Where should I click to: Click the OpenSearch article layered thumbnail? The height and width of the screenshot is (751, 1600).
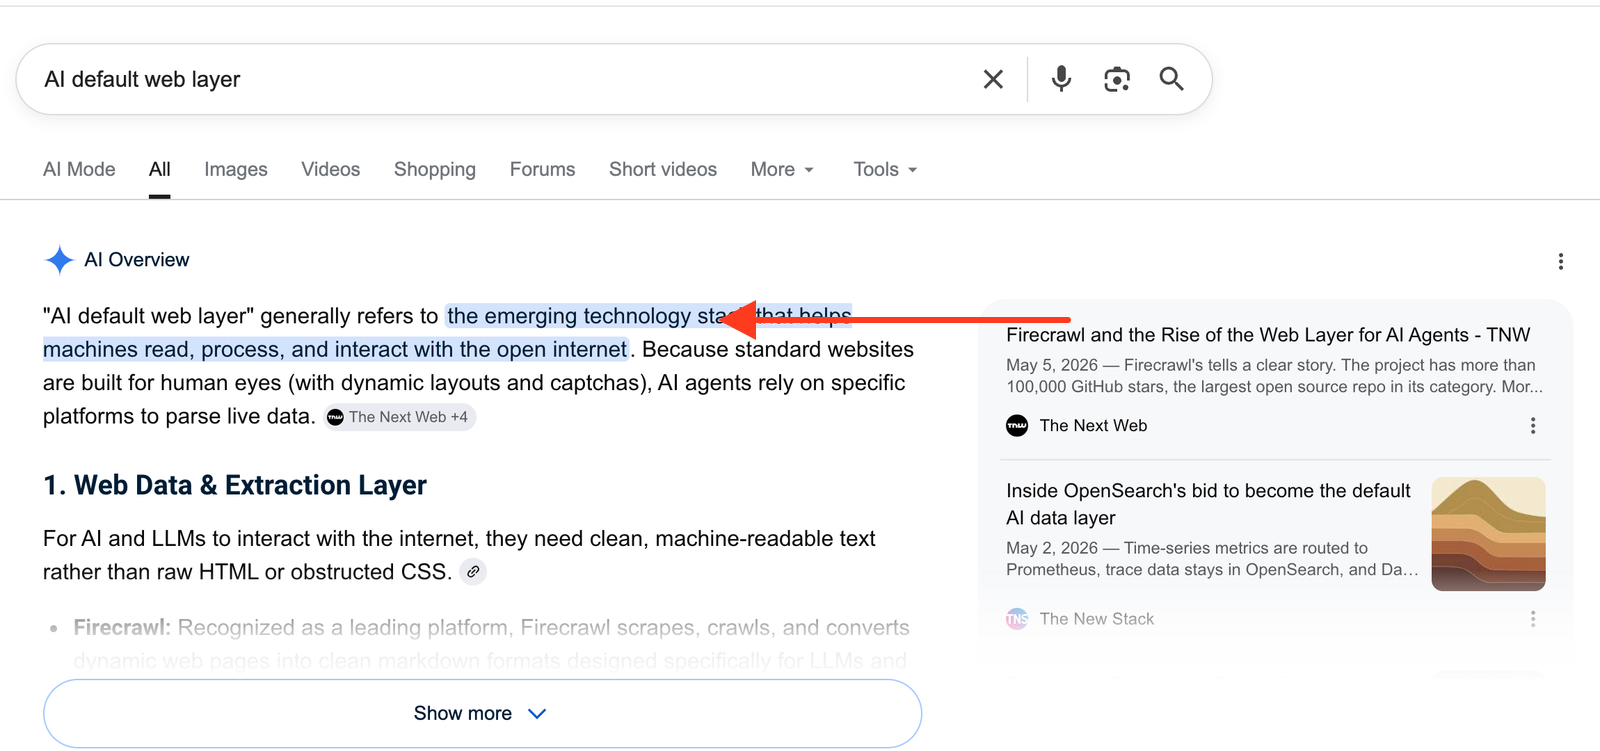(x=1488, y=534)
